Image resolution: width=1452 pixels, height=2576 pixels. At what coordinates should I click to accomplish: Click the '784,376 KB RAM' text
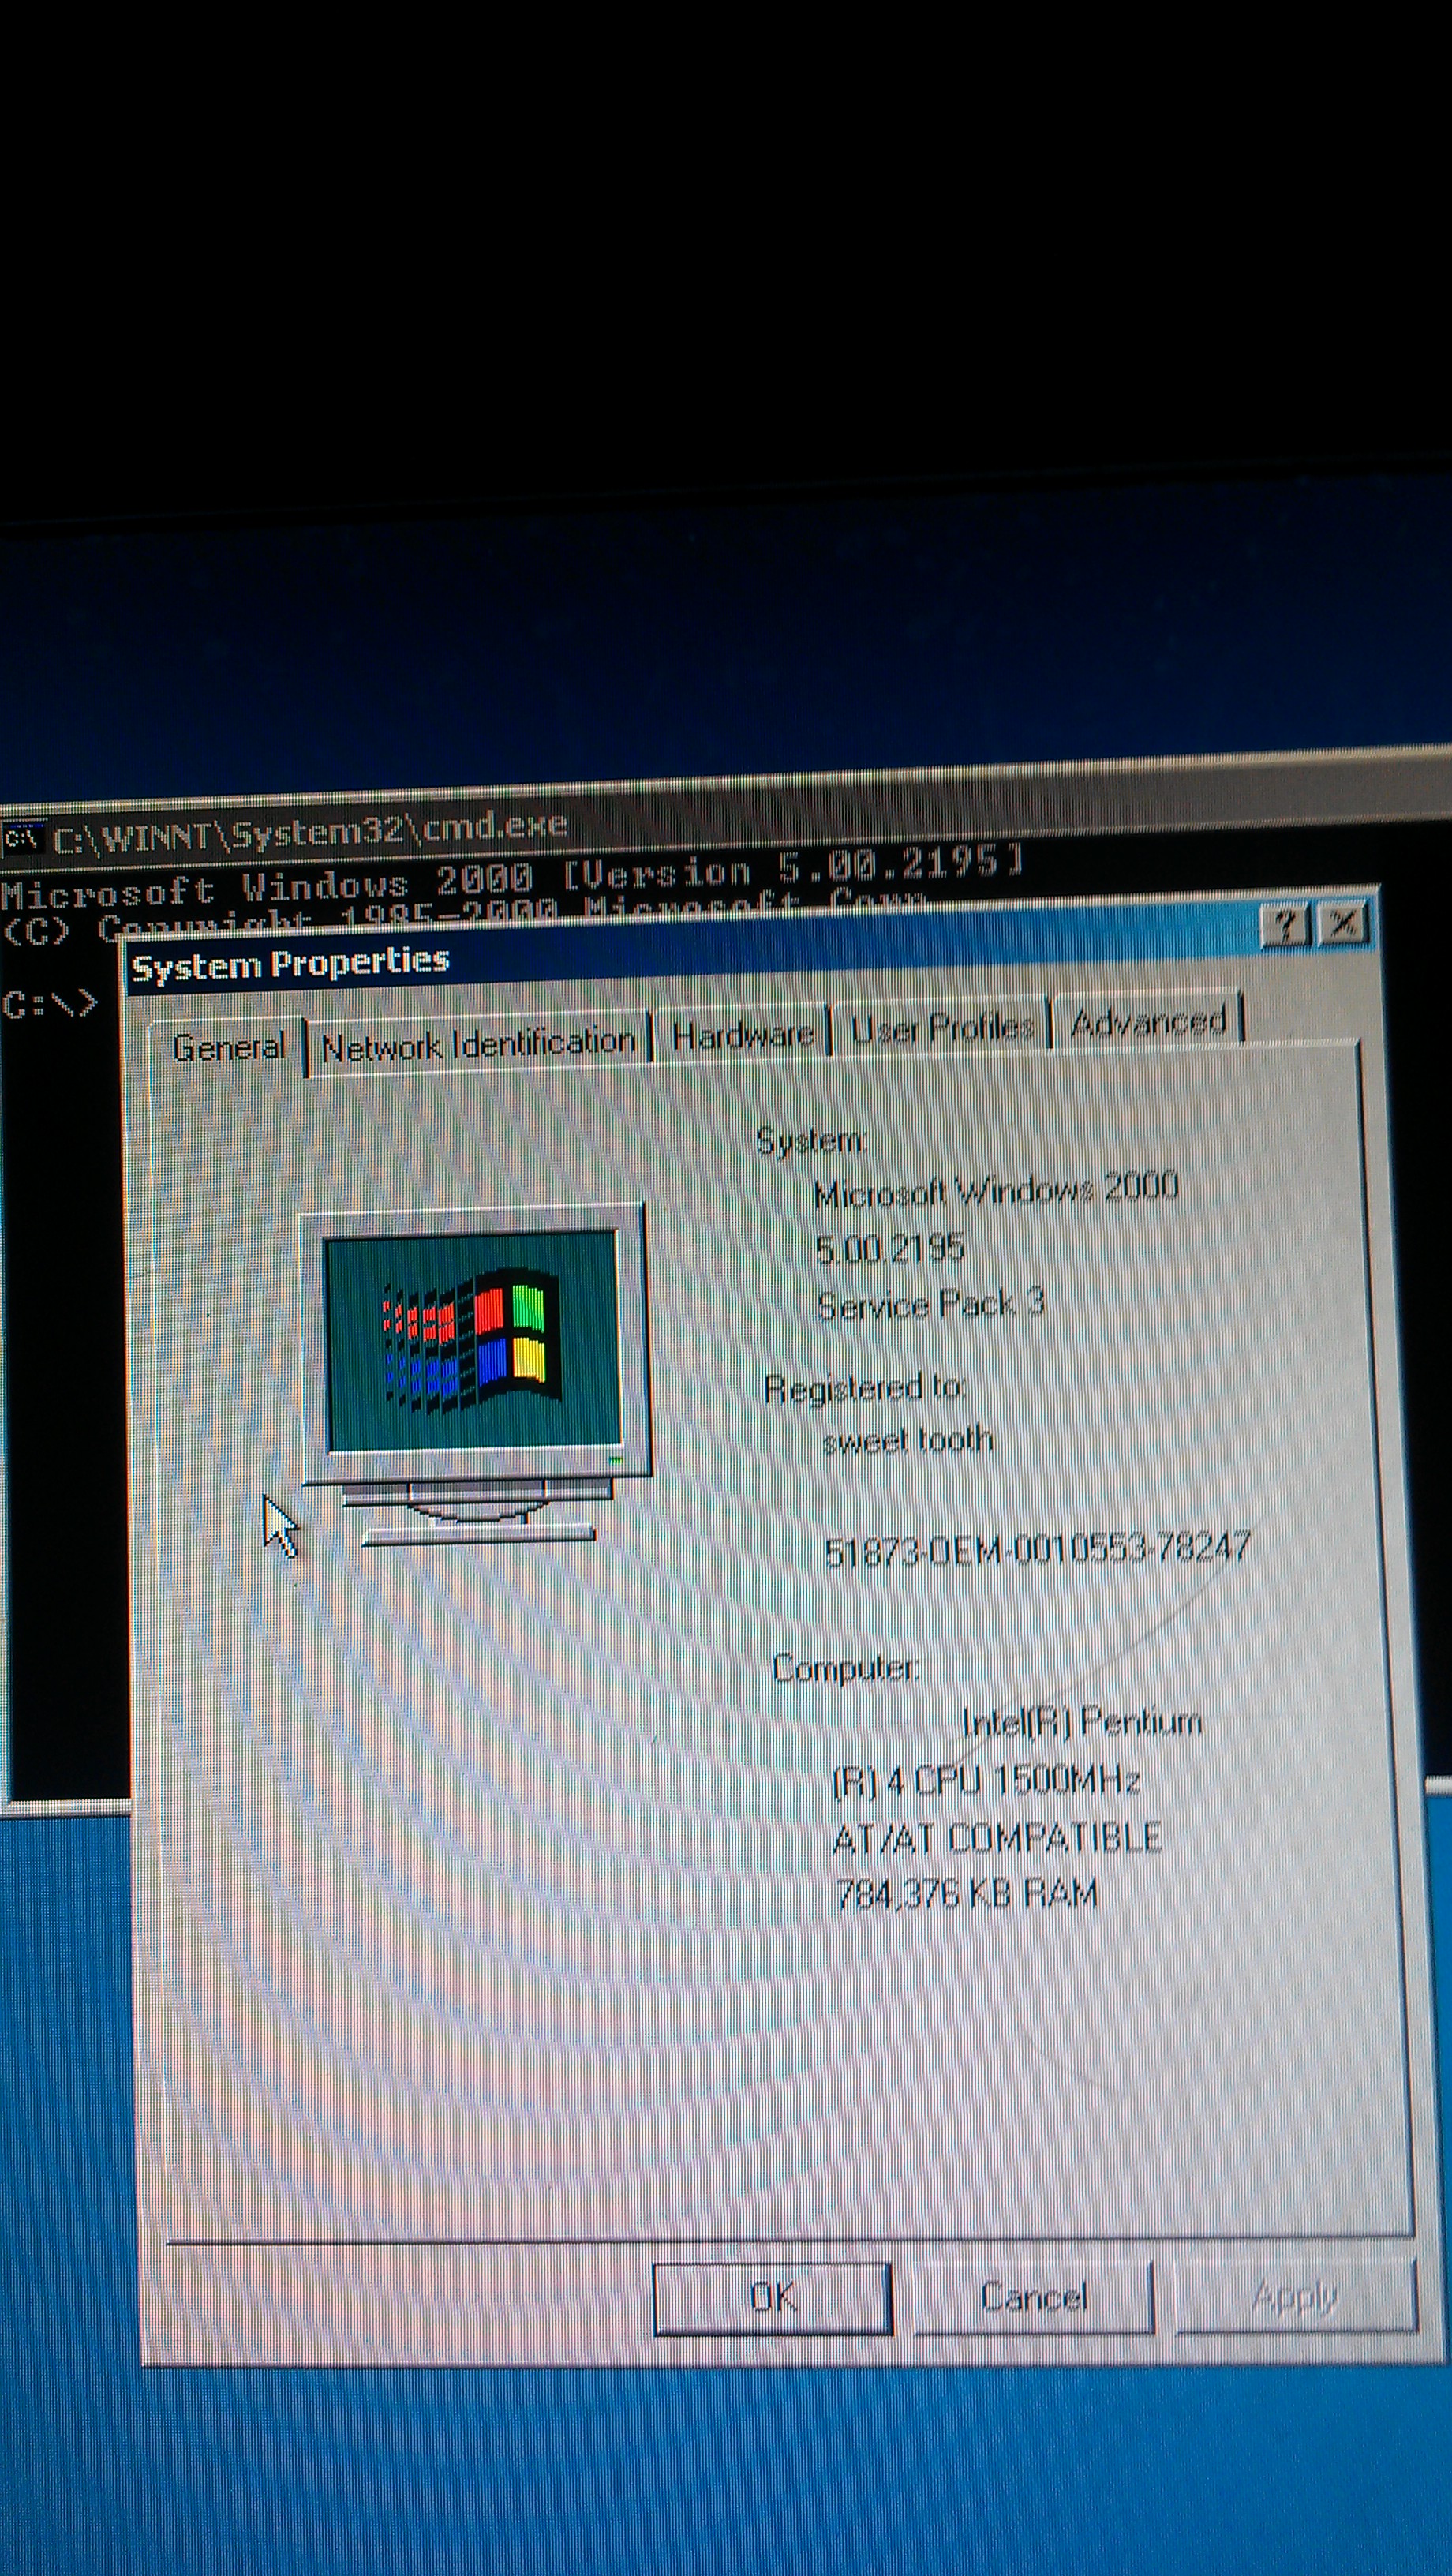966,1893
